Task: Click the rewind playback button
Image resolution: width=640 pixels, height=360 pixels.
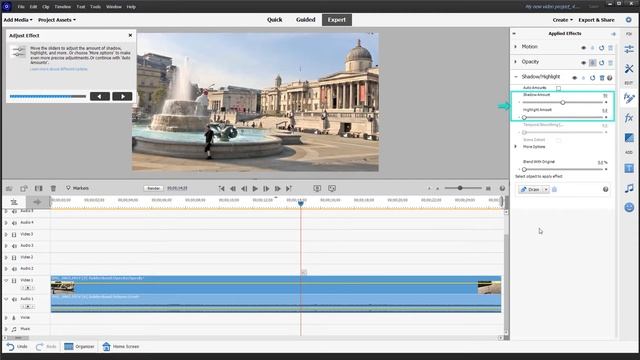Action: (233, 189)
